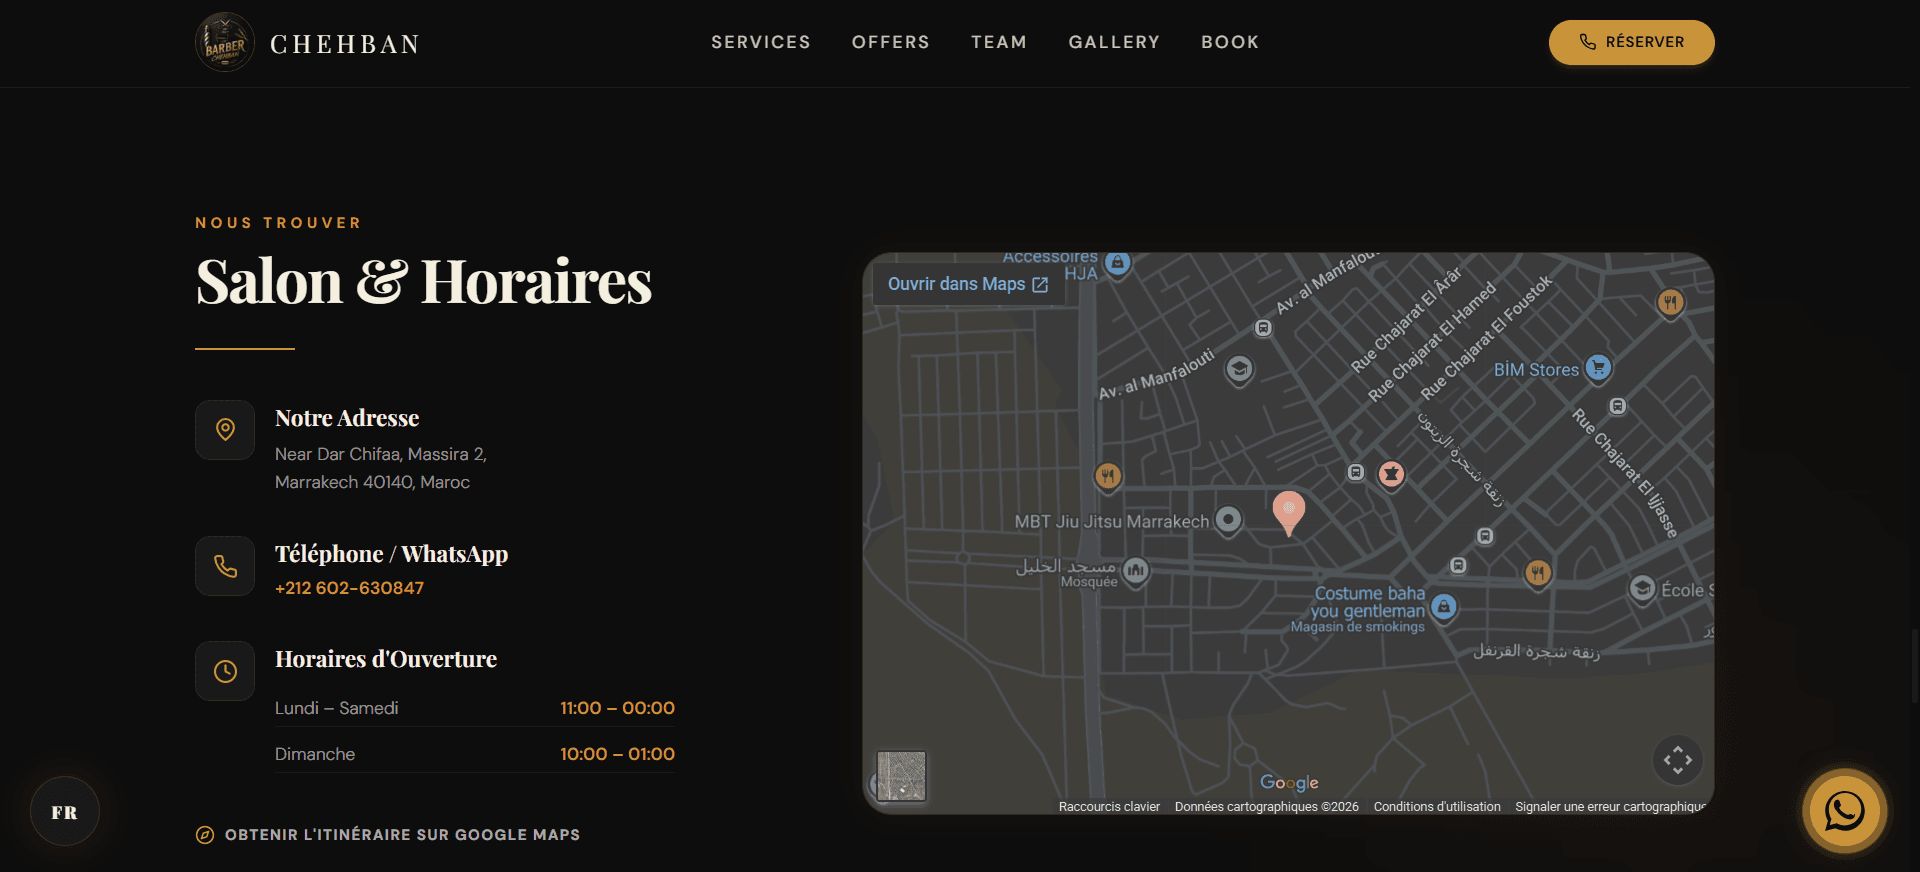The height and width of the screenshot is (872, 1920).
Task: Switch the map to satellite view thumbnail
Action: click(901, 776)
